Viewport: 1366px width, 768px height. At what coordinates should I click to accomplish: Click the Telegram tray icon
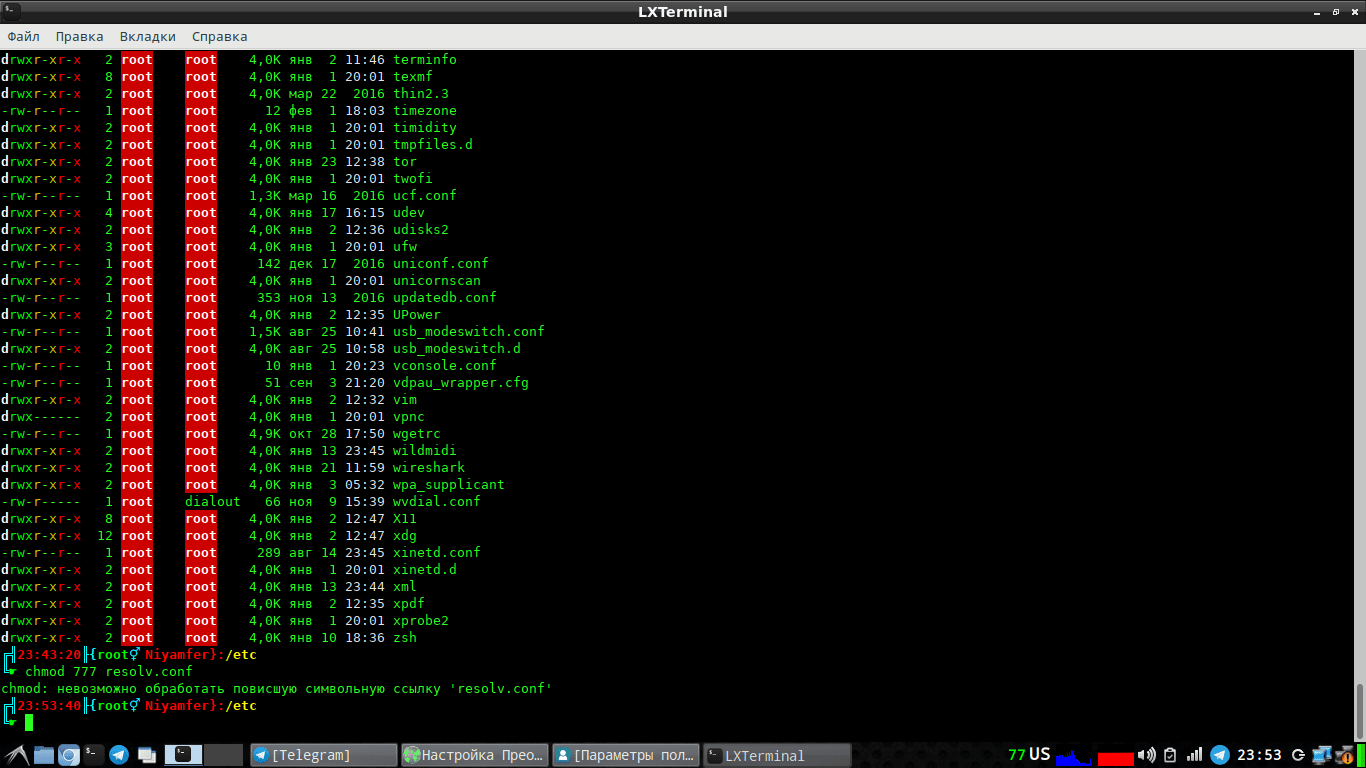[1219, 755]
